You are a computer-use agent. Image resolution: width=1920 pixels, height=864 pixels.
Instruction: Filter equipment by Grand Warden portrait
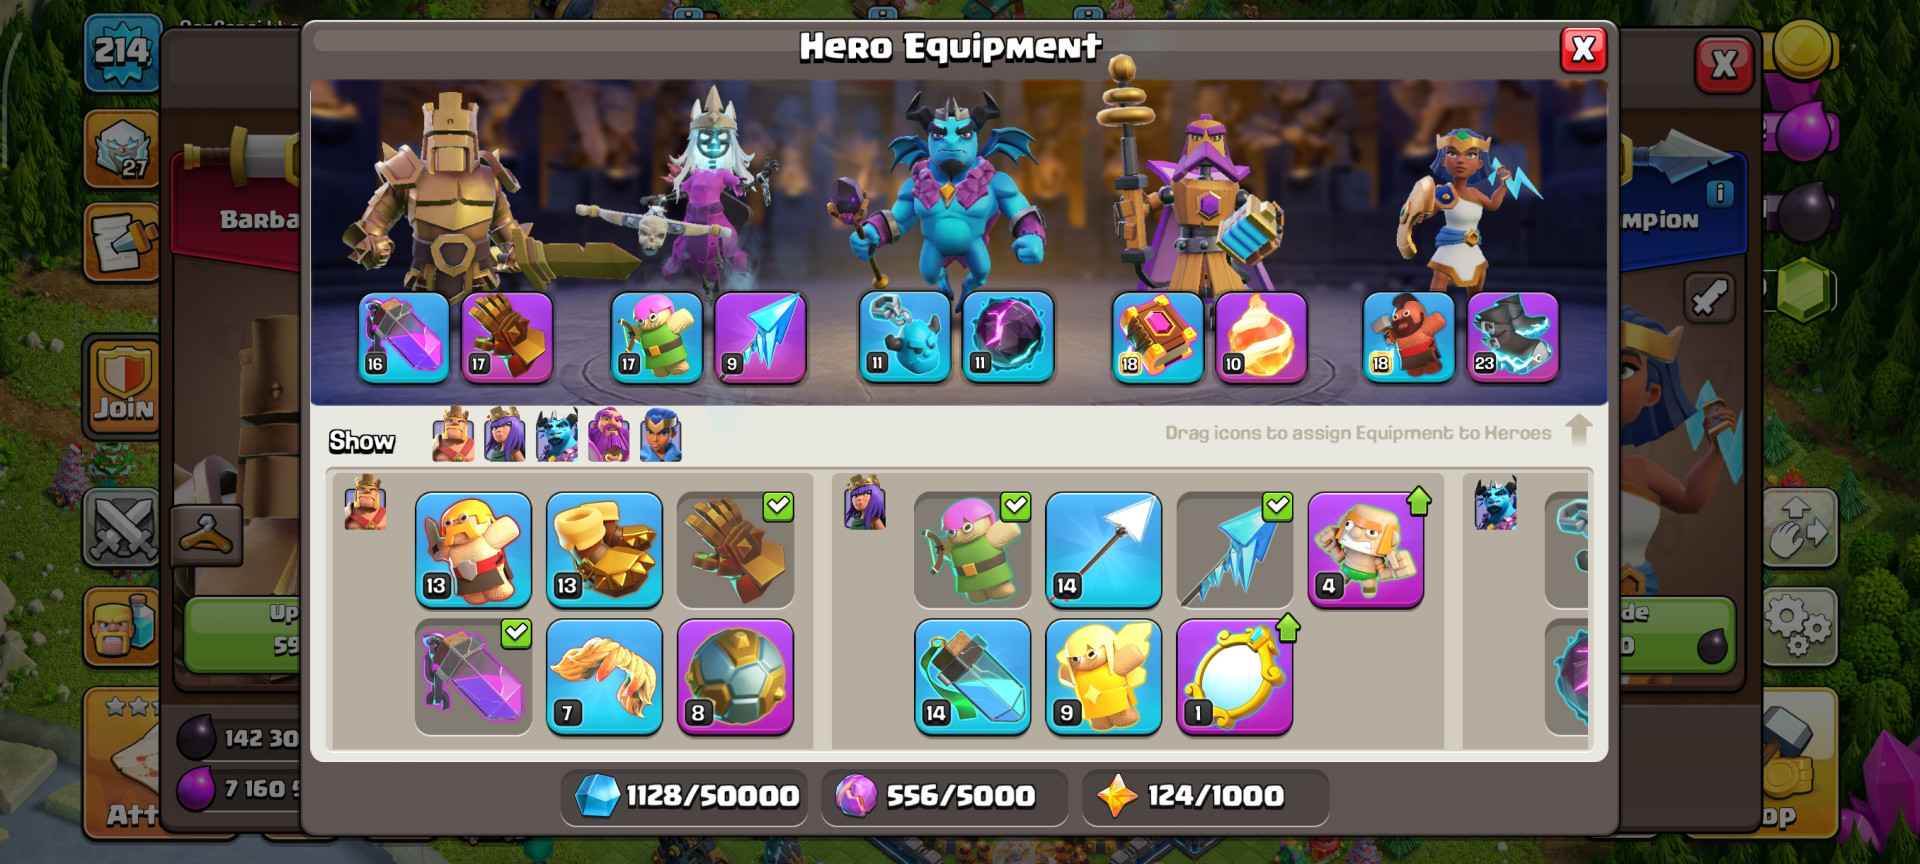(x=609, y=435)
